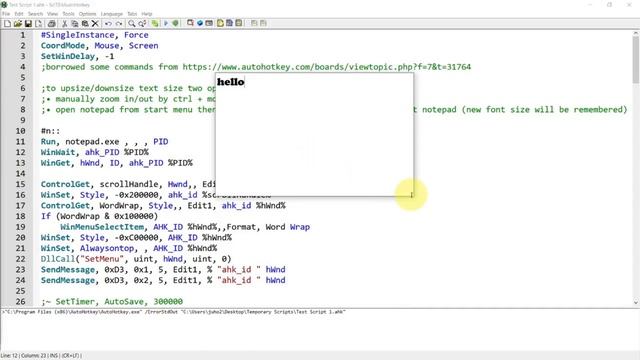Click the up arrow of the editor scrollbar
Viewport: 640px width, 360px height.
(636, 33)
